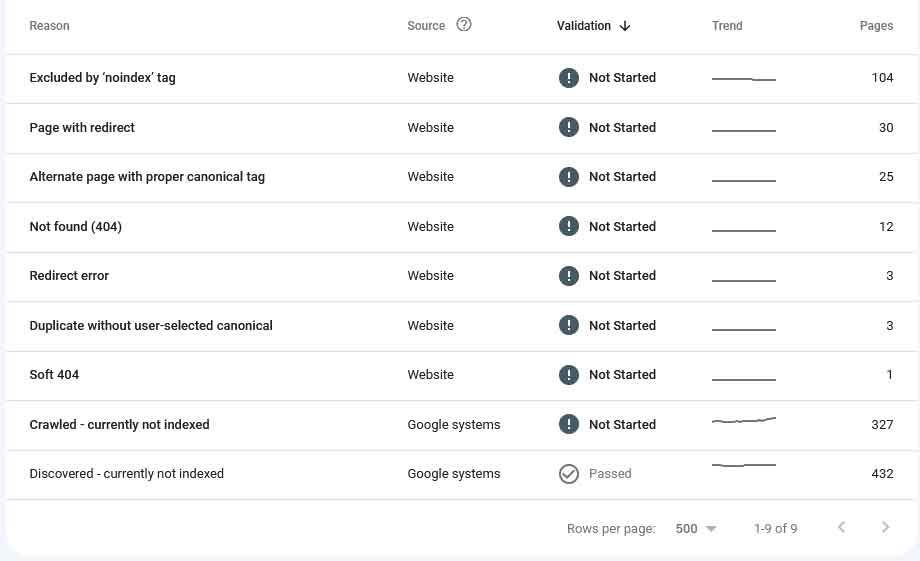Click the Passed checkmark icon in Discovered row
This screenshot has width=920, height=561.
tap(569, 474)
